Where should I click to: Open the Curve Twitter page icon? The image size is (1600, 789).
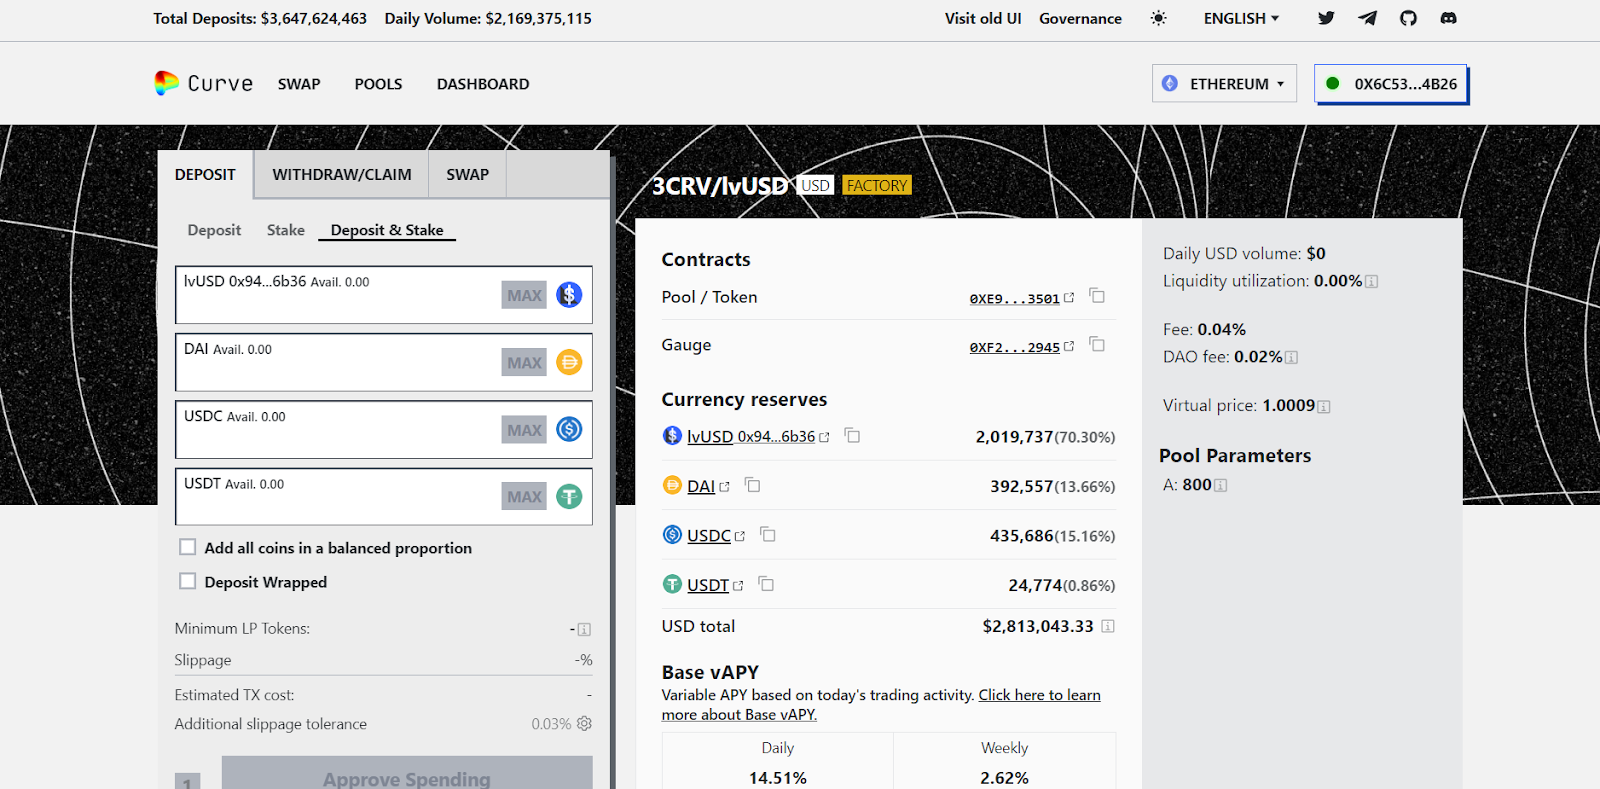tap(1326, 18)
